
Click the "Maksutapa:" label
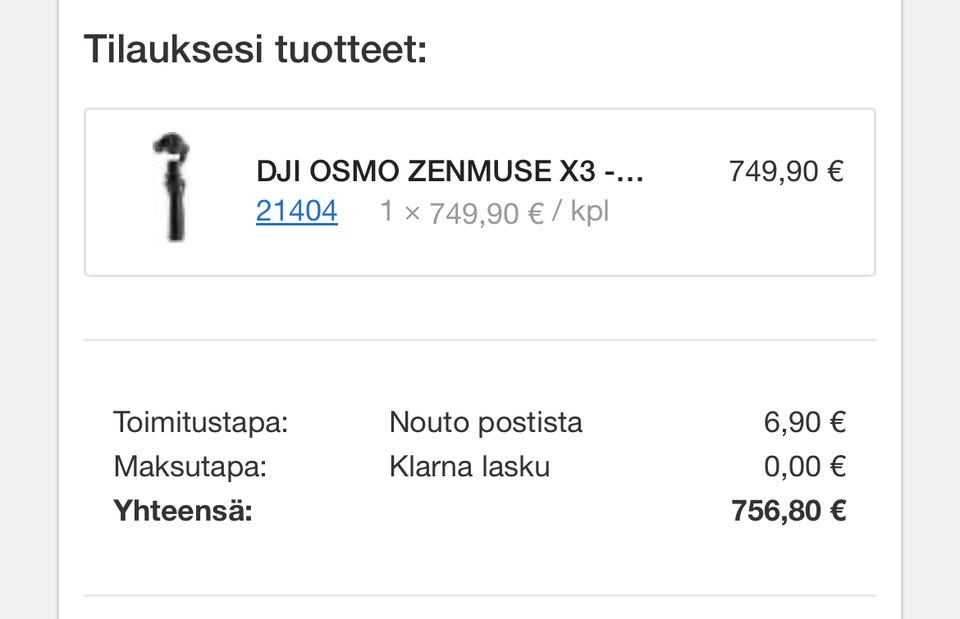[190, 467]
